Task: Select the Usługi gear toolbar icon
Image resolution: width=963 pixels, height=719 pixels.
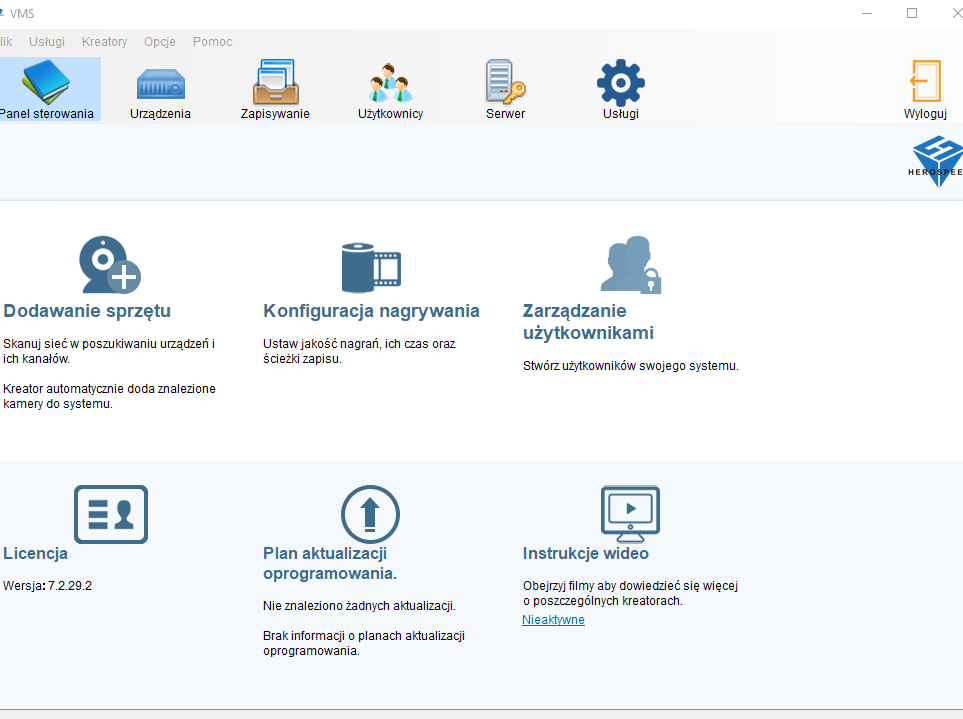Action: pos(620,85)
